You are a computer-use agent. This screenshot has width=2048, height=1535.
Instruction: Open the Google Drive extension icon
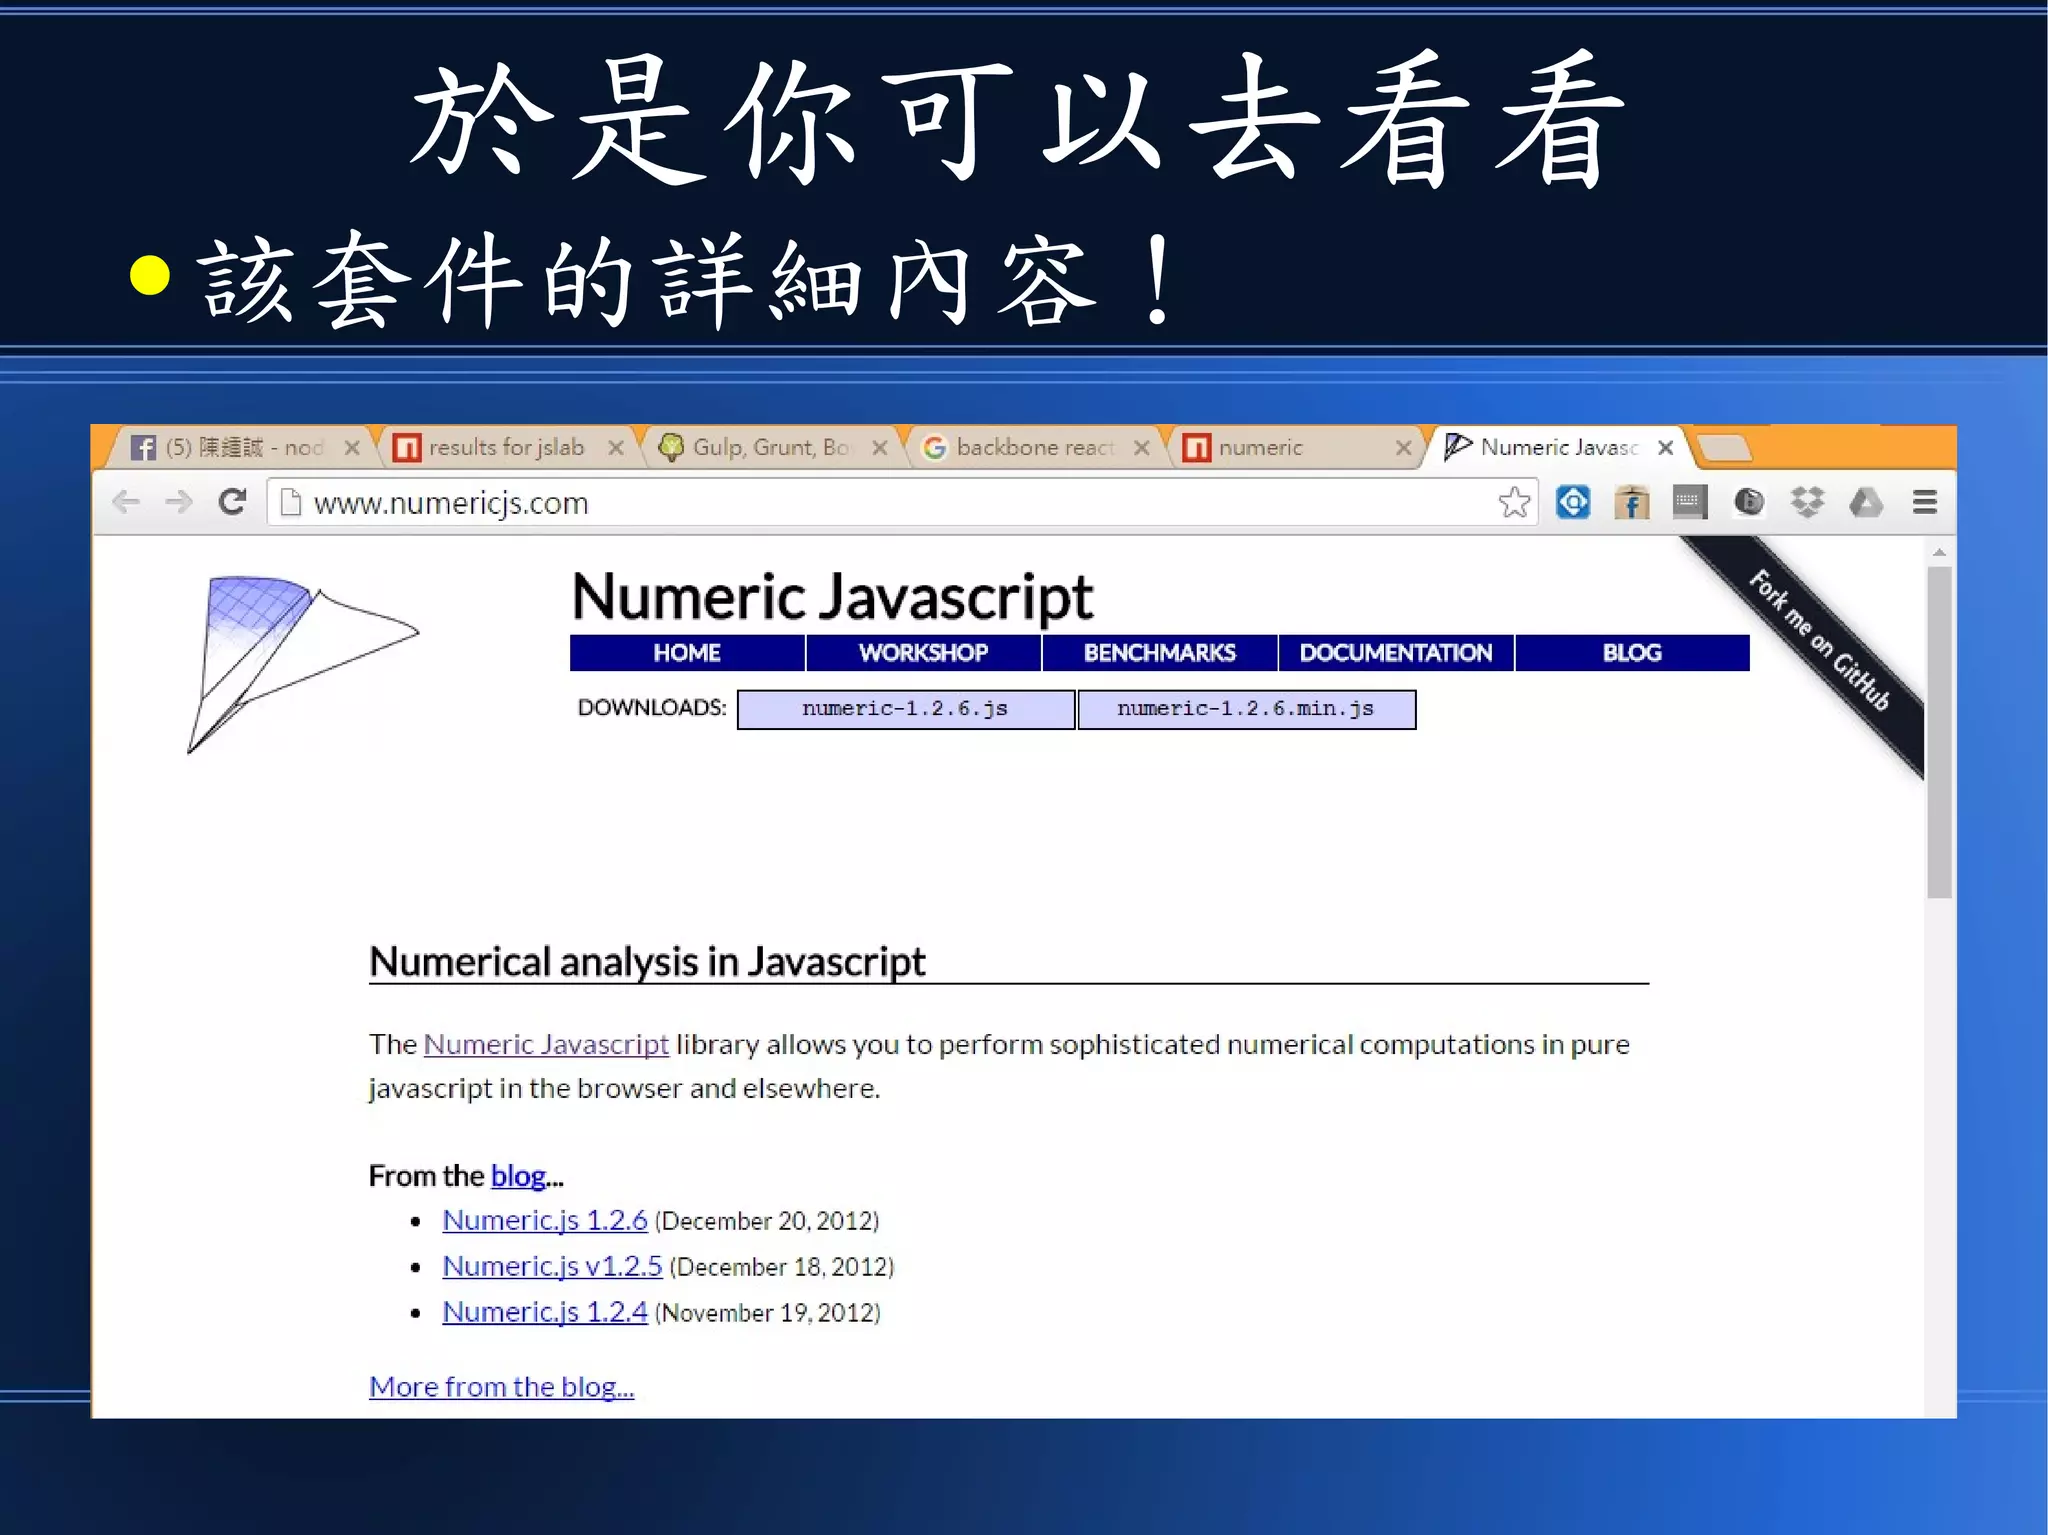tap(1866, 502)
